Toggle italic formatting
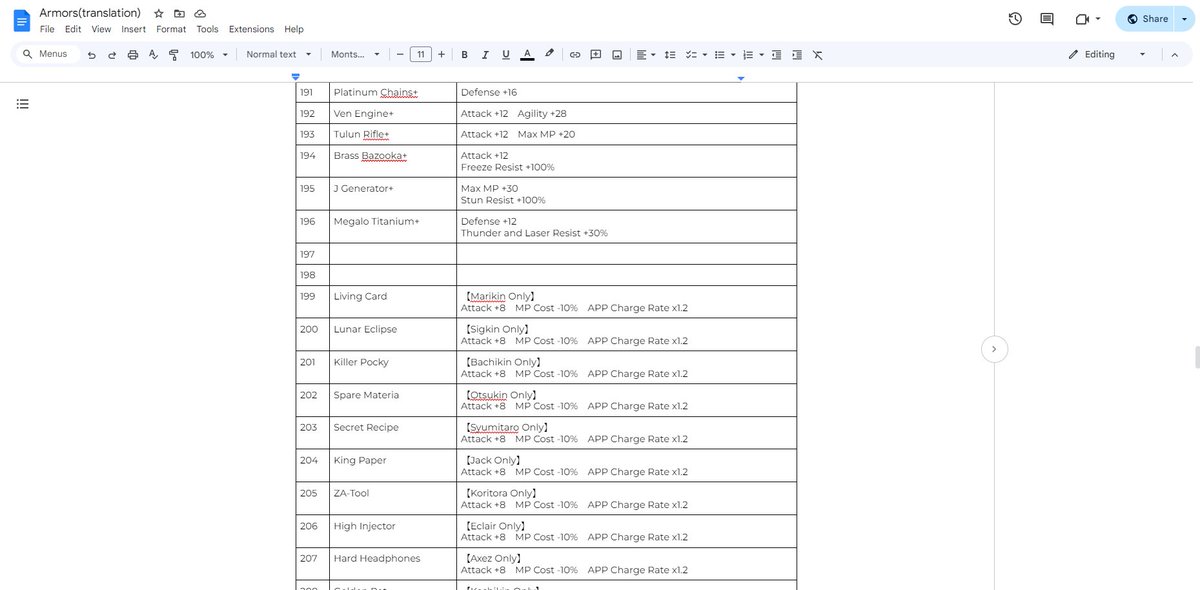Image resolution: width=1200 pixels, height=590 pixels. coord(485,55)
